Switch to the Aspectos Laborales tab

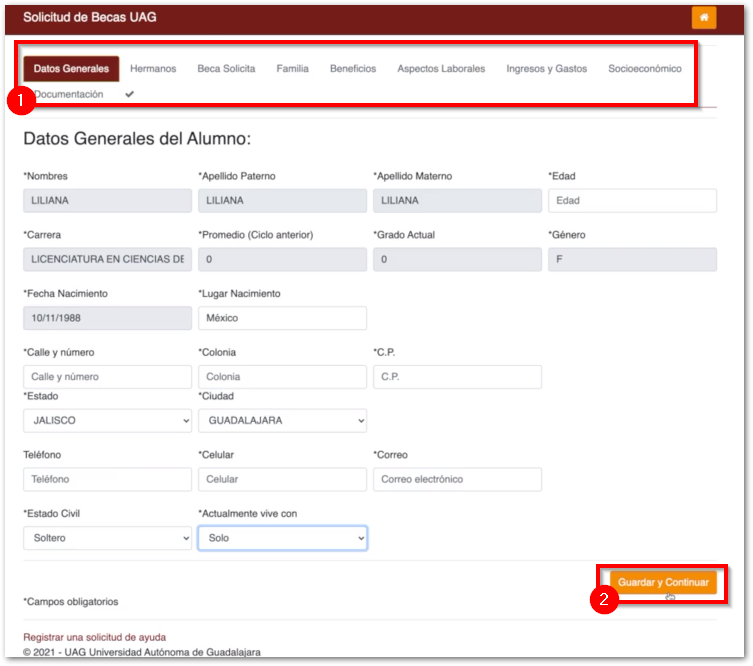tap(441, 69)
